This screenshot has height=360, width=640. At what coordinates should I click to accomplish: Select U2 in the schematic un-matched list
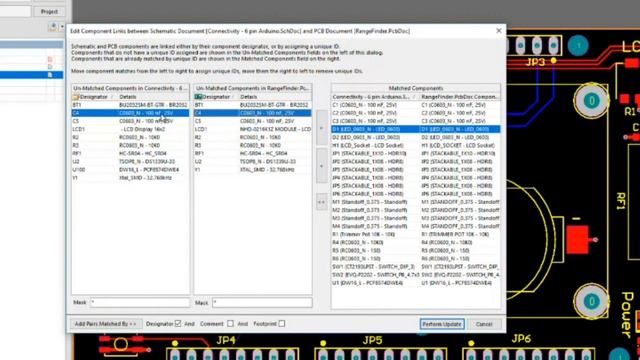130,162
